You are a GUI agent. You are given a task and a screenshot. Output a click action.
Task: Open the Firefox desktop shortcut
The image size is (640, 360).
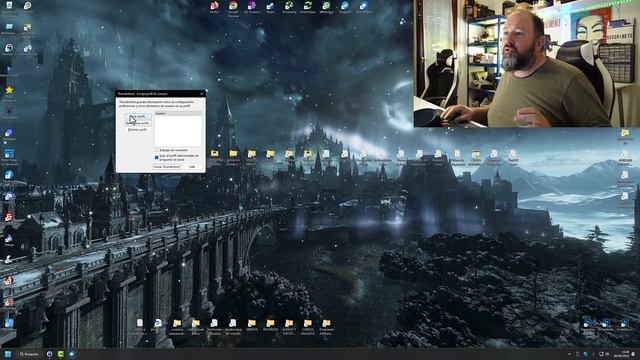click(x=214, y=7)
